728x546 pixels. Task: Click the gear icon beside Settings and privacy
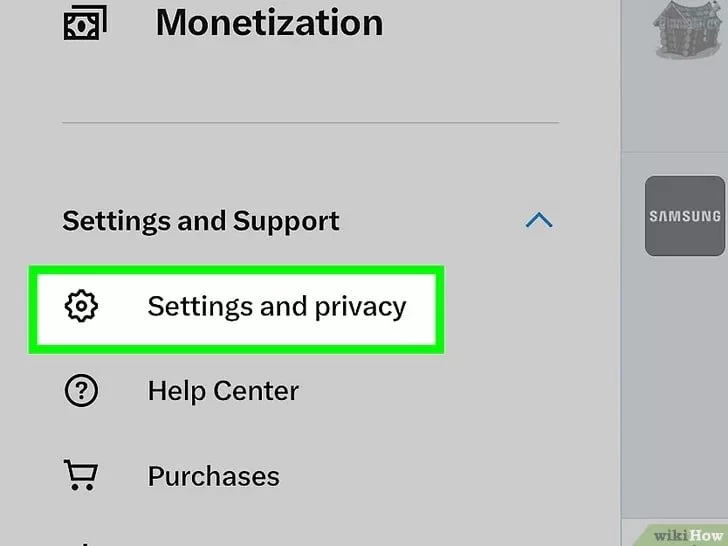coord(81,306)
